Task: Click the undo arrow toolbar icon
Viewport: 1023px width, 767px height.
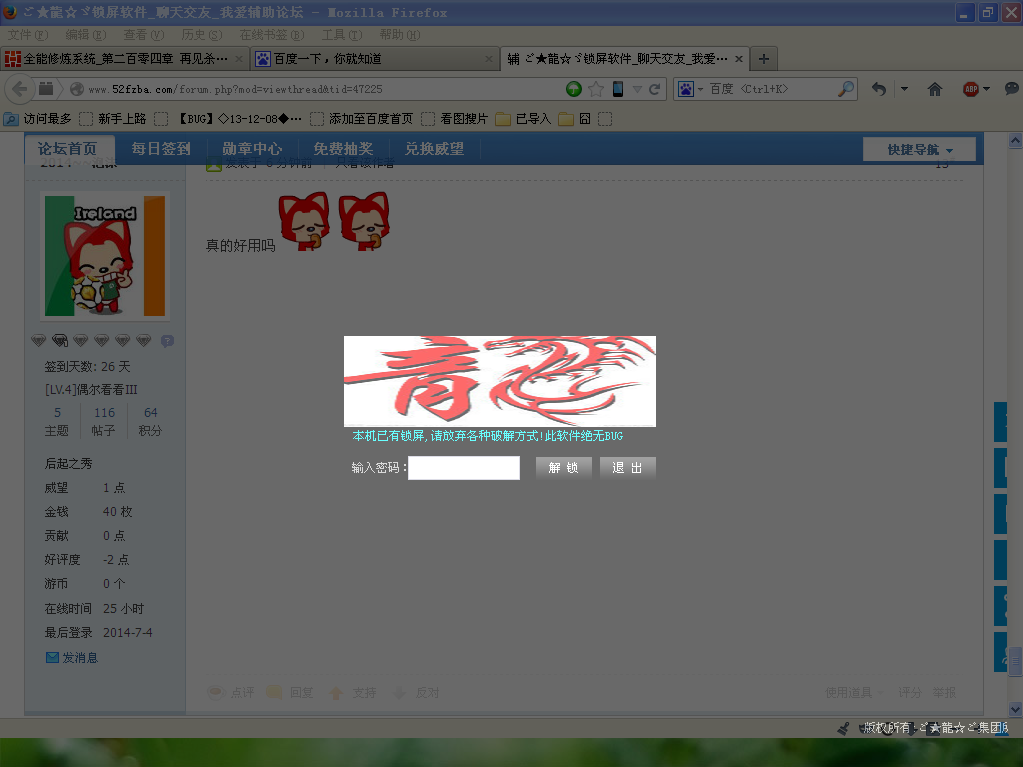Action: (879, 89)
